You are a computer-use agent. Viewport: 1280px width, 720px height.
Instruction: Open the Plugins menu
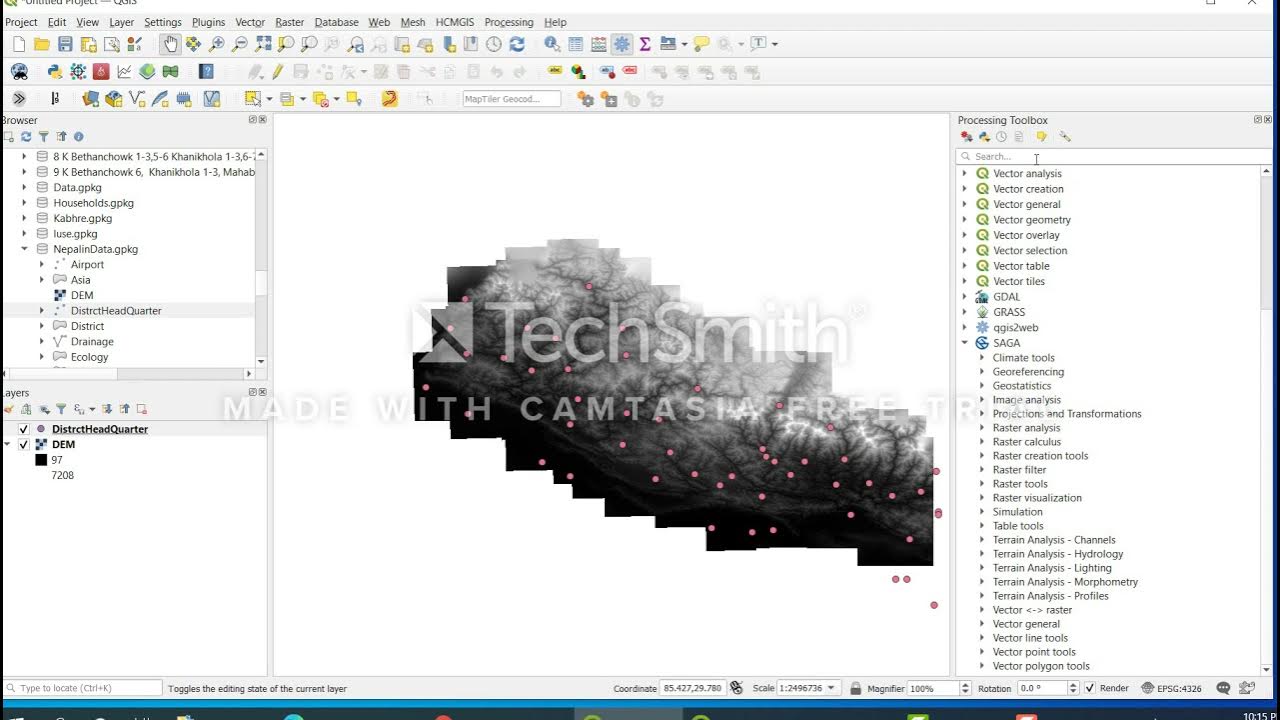pyautogui.click(x=208, y=22)
